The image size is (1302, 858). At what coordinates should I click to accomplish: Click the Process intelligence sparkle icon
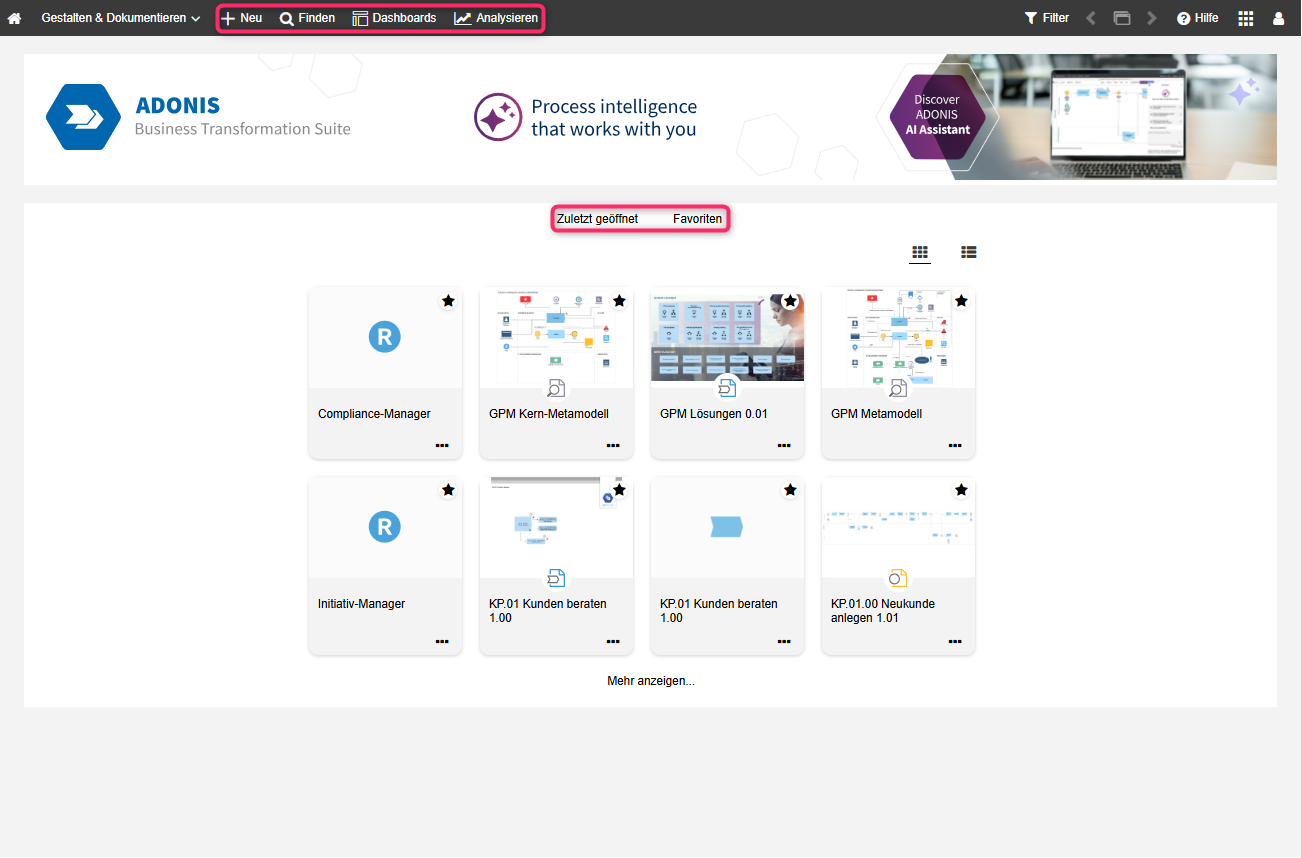498,117
